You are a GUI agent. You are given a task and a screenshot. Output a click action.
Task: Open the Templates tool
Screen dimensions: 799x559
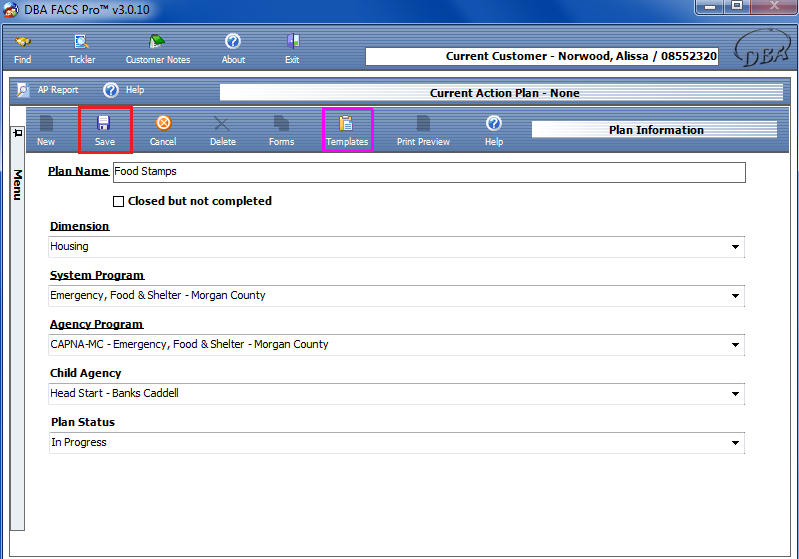(x=347, y=130)
